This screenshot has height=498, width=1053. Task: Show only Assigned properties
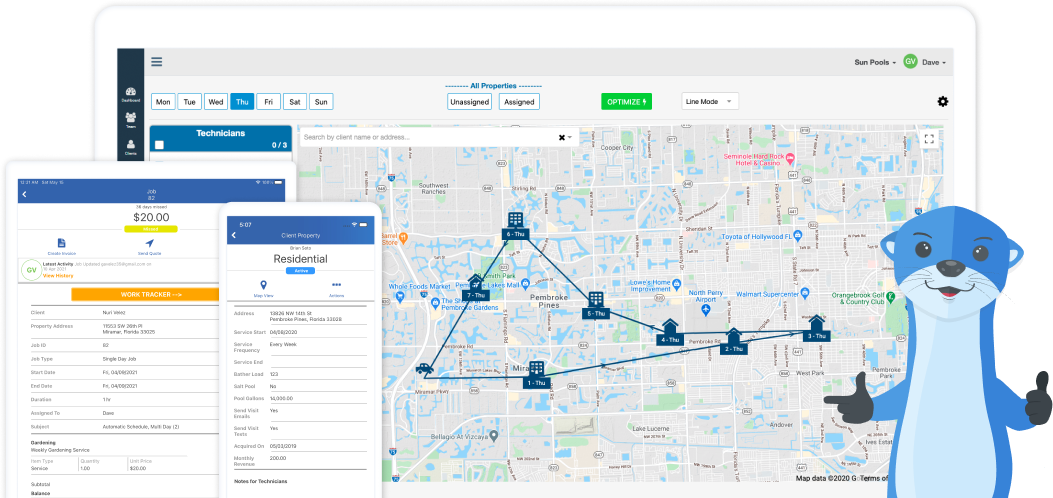(519, 101)
